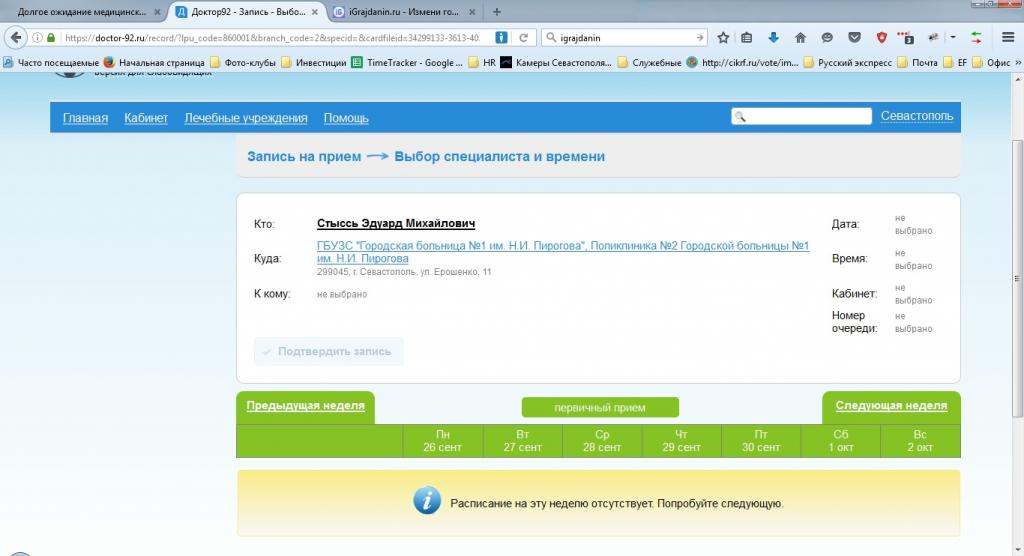
Task: Click the Подтвердить запись button
Action: pos(328,352)
